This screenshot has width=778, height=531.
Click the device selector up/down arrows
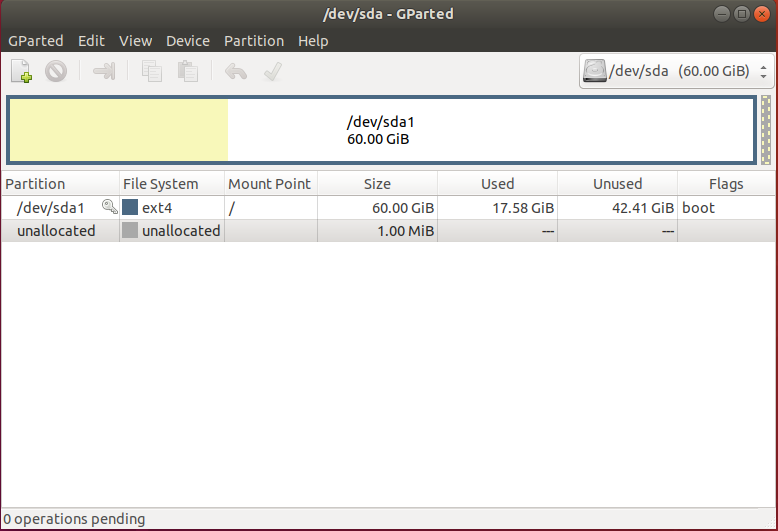click(764, 71)
